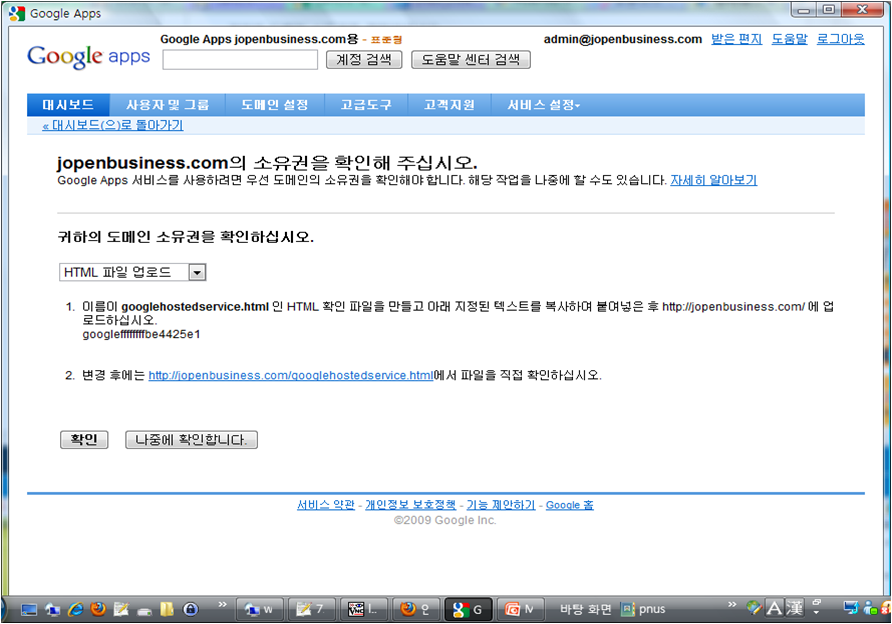Open the HTML 파일 업로드 verification method dropdown

coord(133,272)
